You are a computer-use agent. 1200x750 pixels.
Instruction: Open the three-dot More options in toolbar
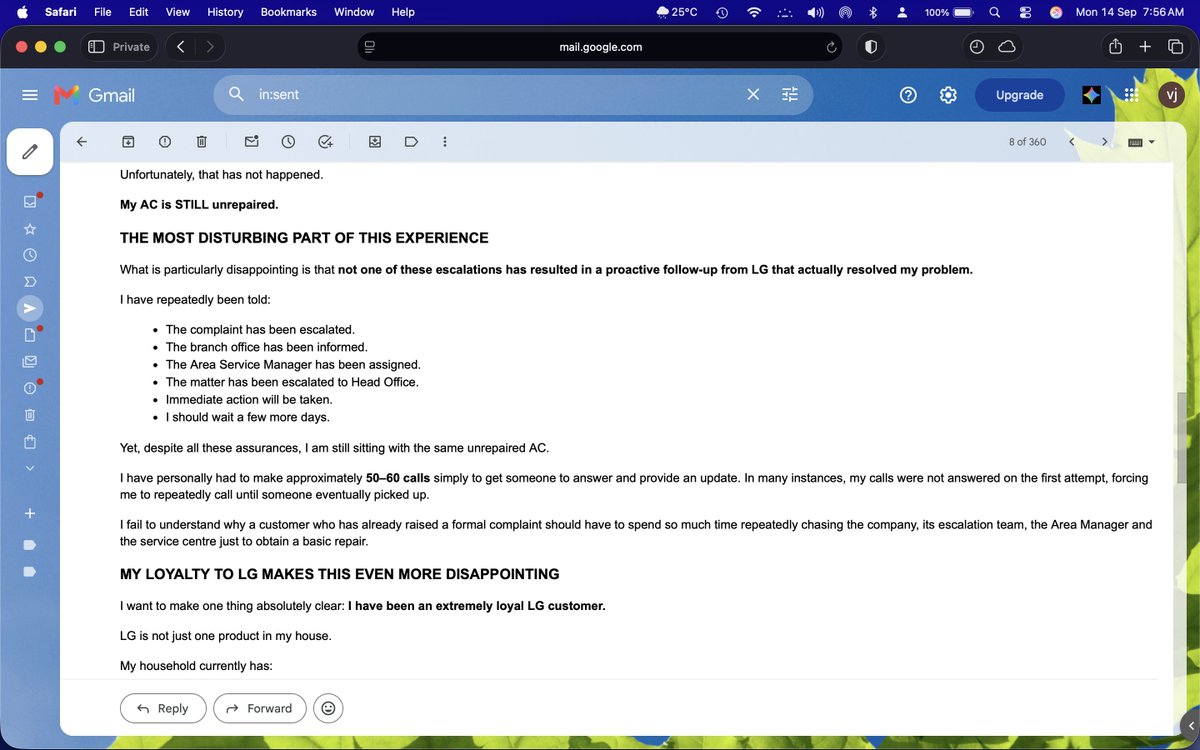click(443, 142)
